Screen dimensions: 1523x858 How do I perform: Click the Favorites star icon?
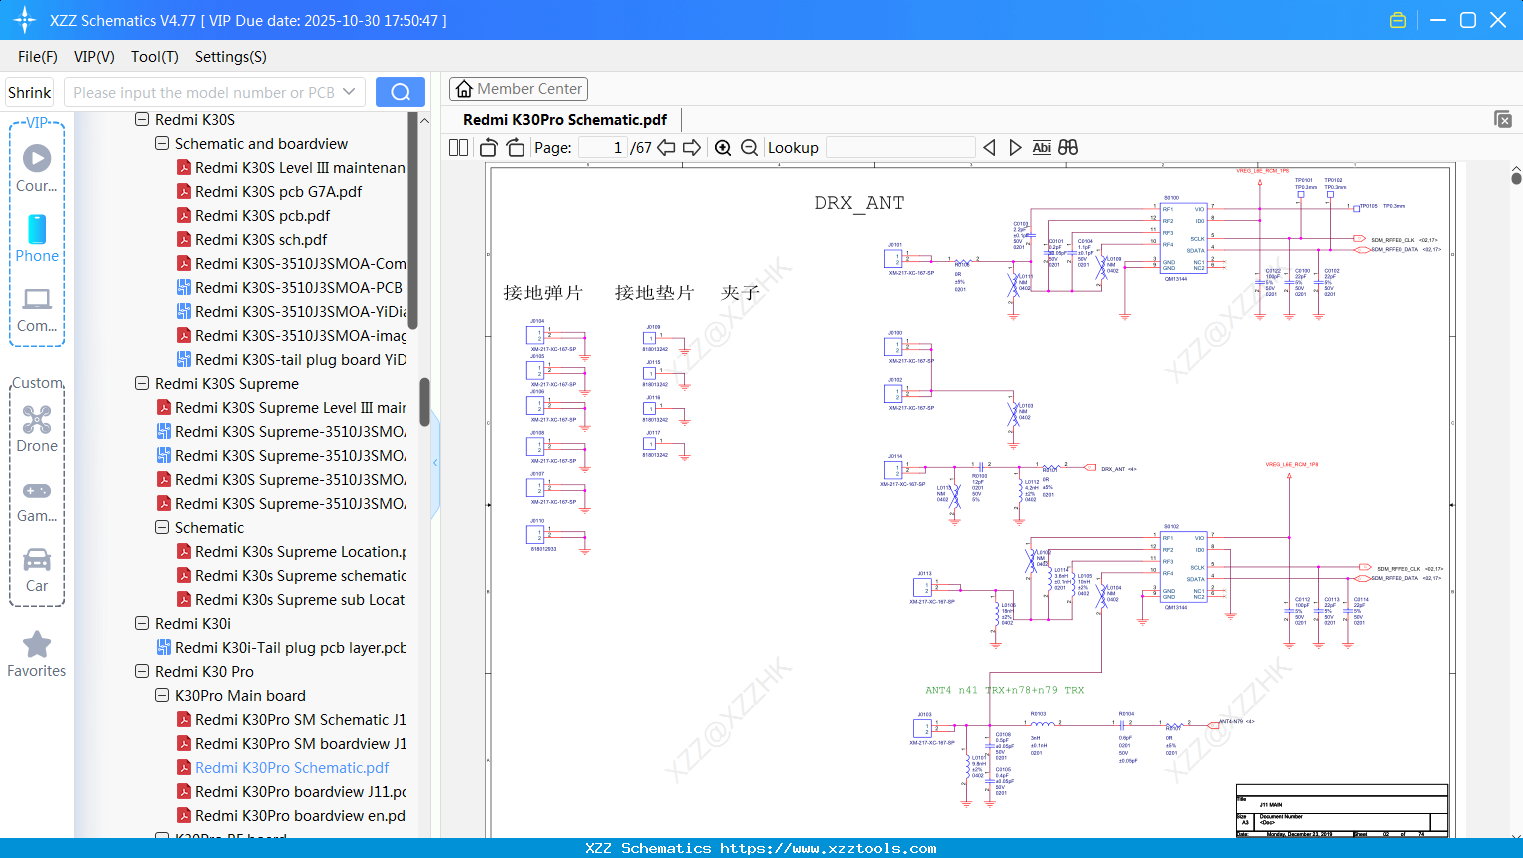(37, 645)
